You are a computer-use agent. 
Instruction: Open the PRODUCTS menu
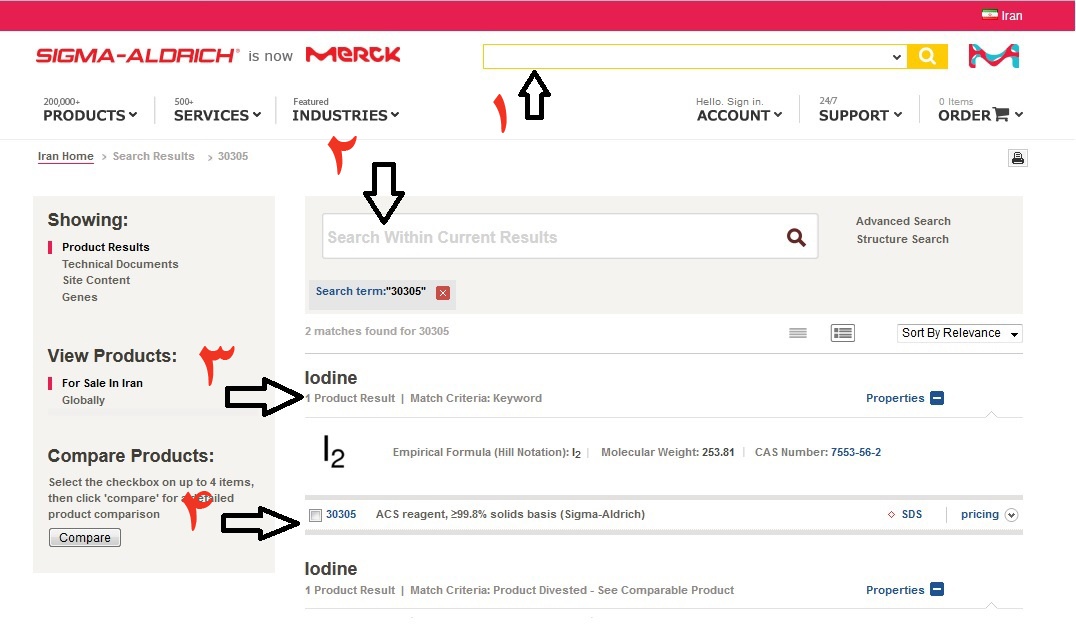pos(90,115)
